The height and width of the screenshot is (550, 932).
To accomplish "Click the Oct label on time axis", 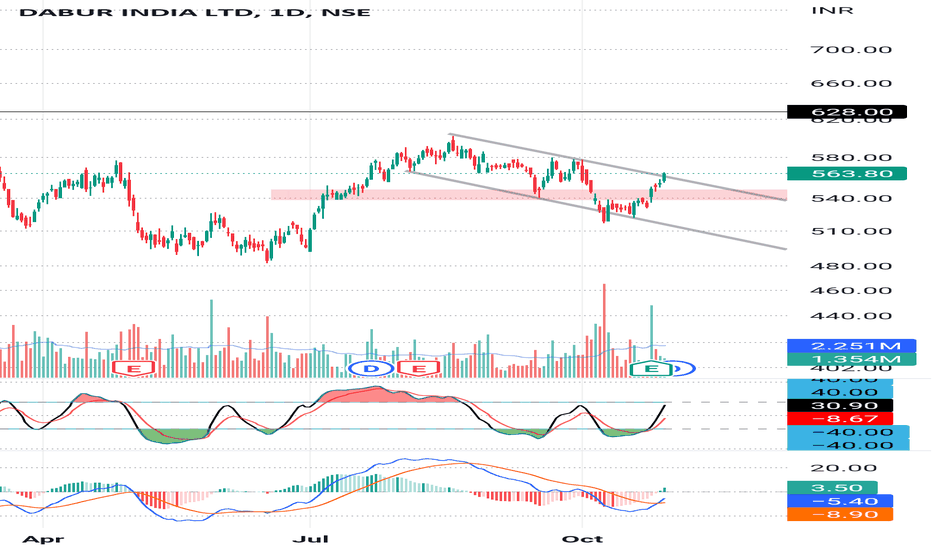I will click(x=582, y=539).
